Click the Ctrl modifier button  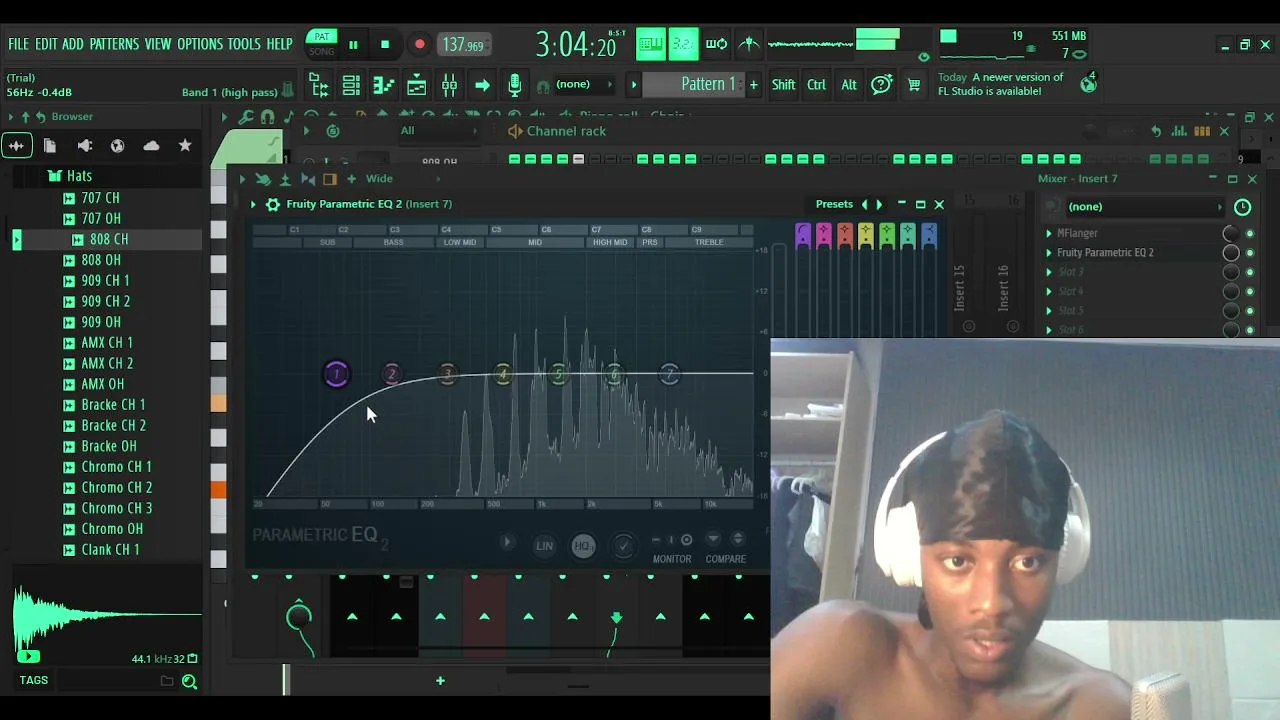[x=817, y=85]
